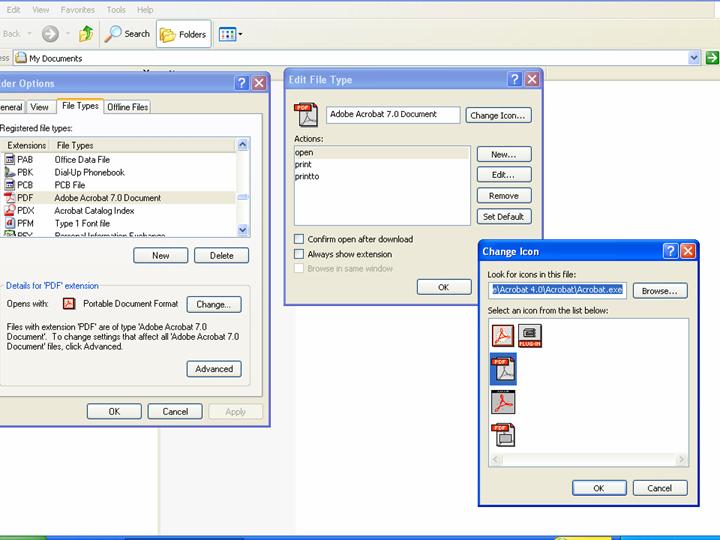The width and height of the screenshot is (720, 540).
Task: Click help button of Change Icon dialog
Action: tap(670, 251)
